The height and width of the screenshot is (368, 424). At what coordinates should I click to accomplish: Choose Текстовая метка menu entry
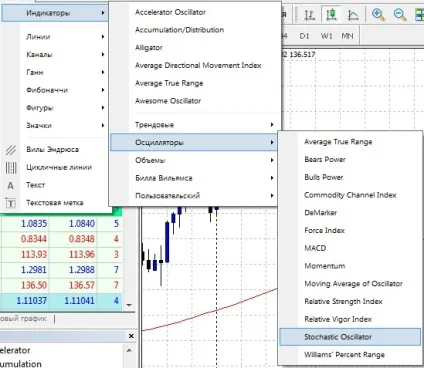[55, 203]
